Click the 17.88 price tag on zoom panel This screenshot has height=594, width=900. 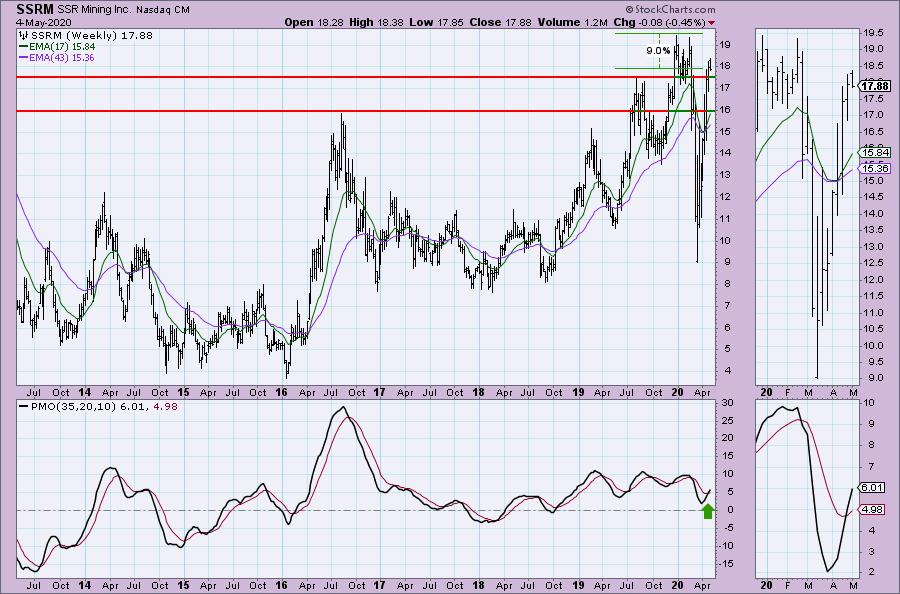pyautogui.click(x=875, y=86)
